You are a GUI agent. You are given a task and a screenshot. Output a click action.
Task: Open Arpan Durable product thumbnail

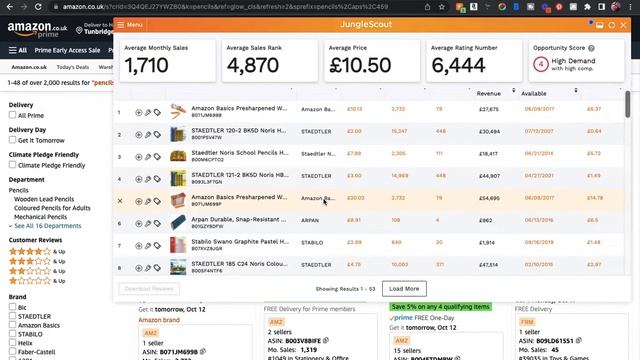click(178, 223)
